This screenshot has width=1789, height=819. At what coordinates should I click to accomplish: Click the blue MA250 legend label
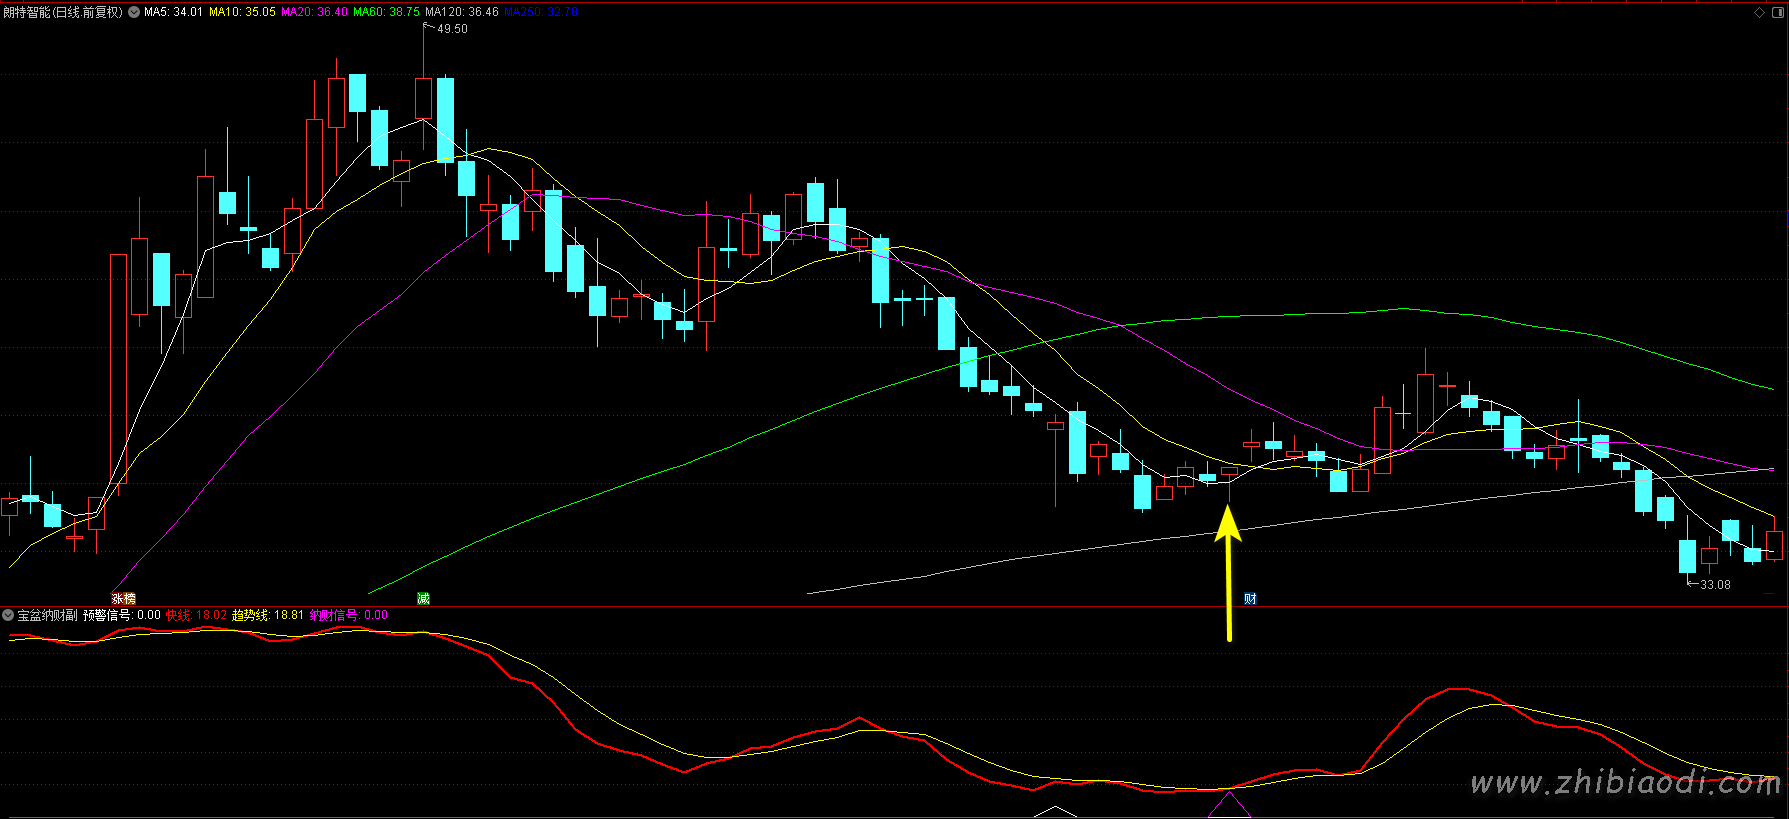point(540,12)
